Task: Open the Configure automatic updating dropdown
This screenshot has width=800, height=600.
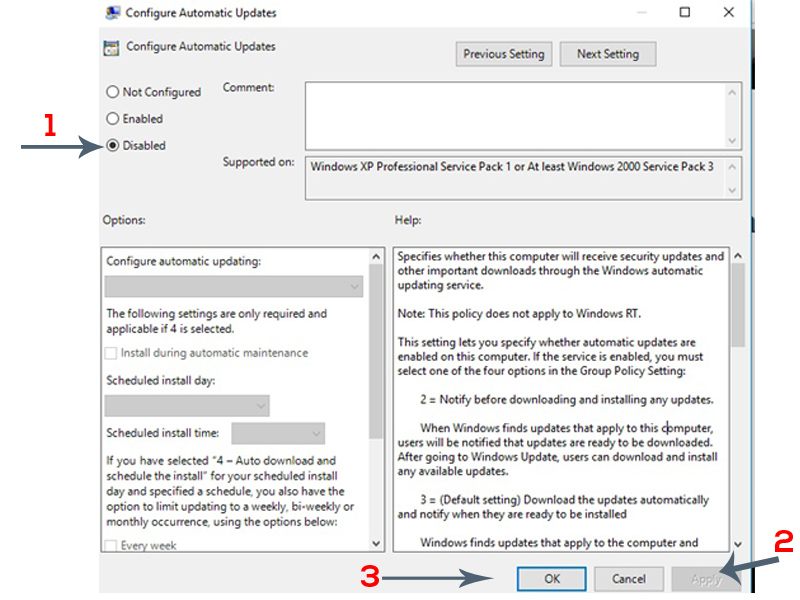Action: (234, 287)
